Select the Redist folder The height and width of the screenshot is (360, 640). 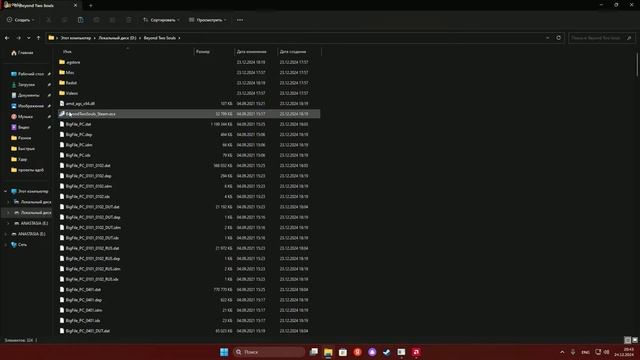[71, 83]
